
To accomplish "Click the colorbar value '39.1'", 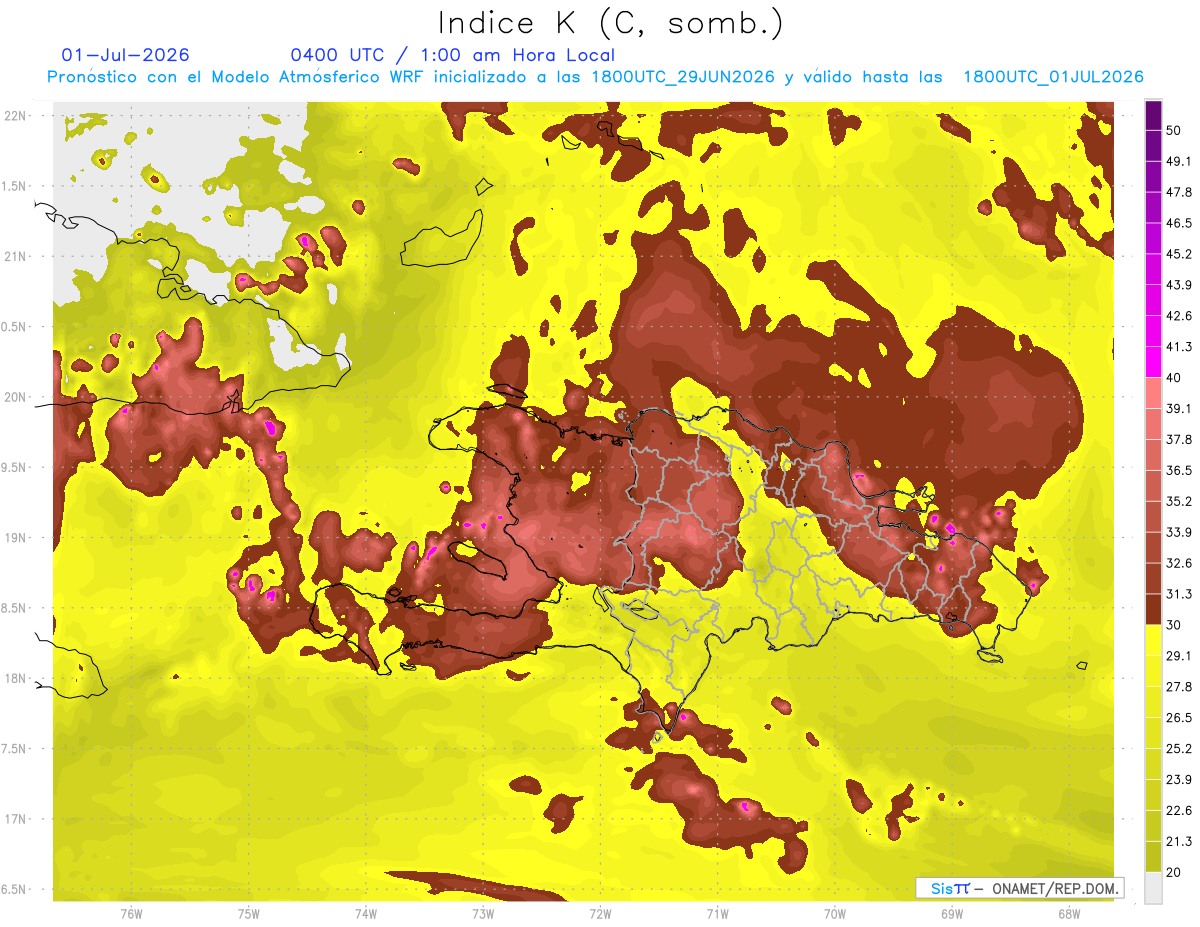I will click(1179, 408).
